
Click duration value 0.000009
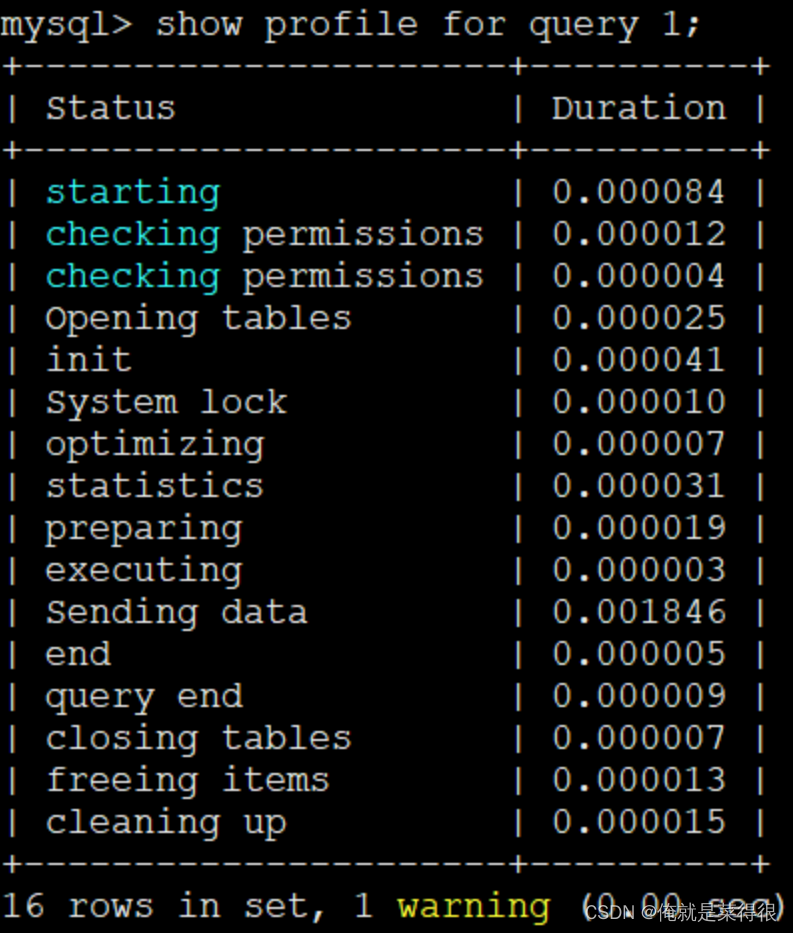pyautogui.click(x=639, y=696)
